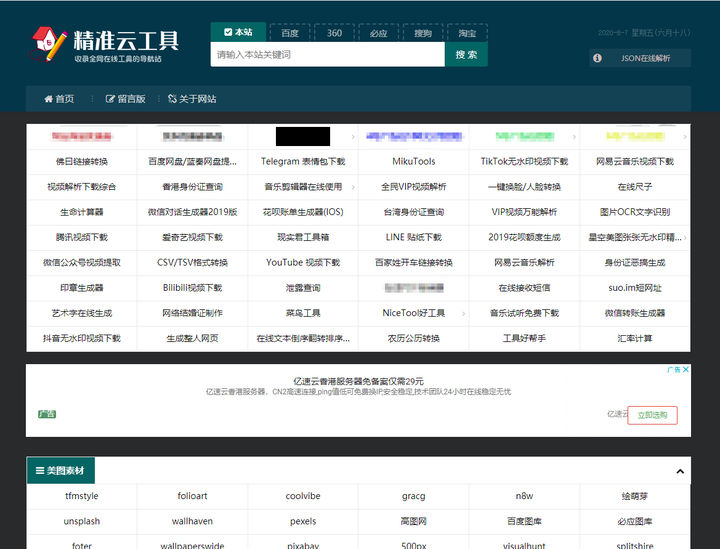The width and height of the screenshot is (720, 549).
Task: Open 全民VIP视频解析 link
Action: click(414, 187)
